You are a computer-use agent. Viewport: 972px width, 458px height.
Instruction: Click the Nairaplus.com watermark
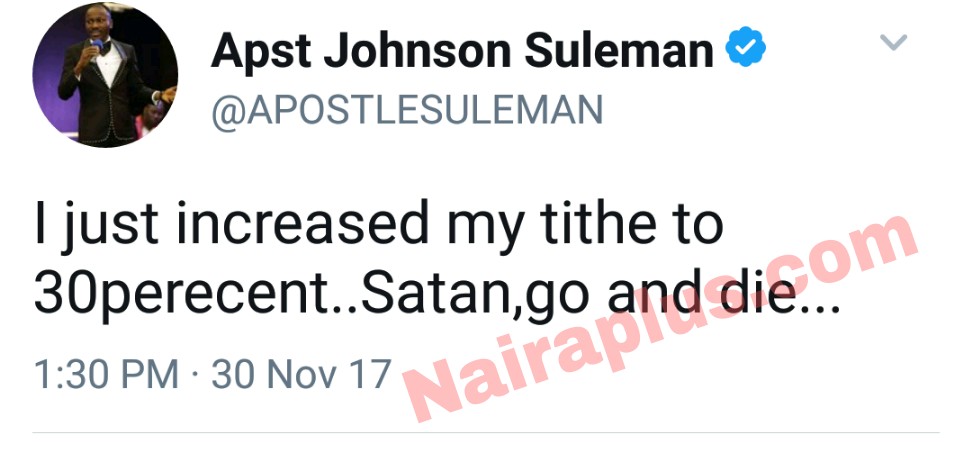(x=658, y=319)
